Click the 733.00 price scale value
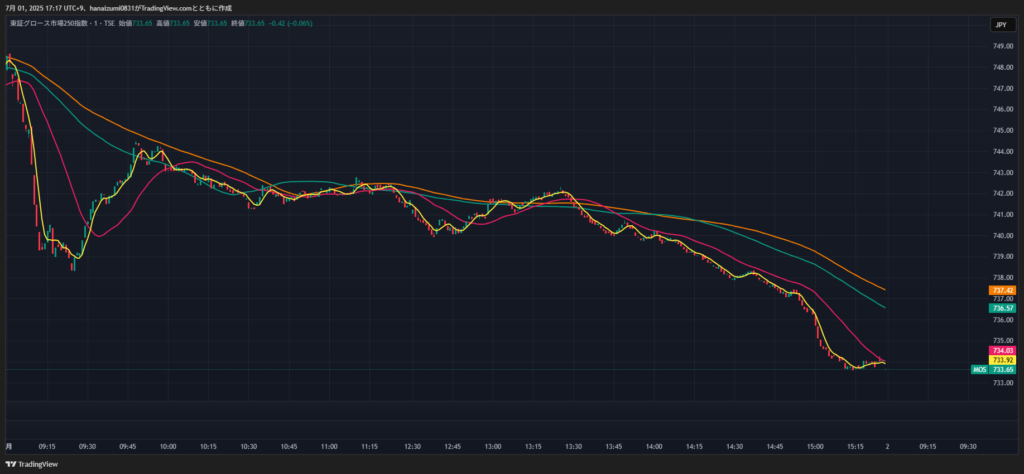 click(1003, 383)
